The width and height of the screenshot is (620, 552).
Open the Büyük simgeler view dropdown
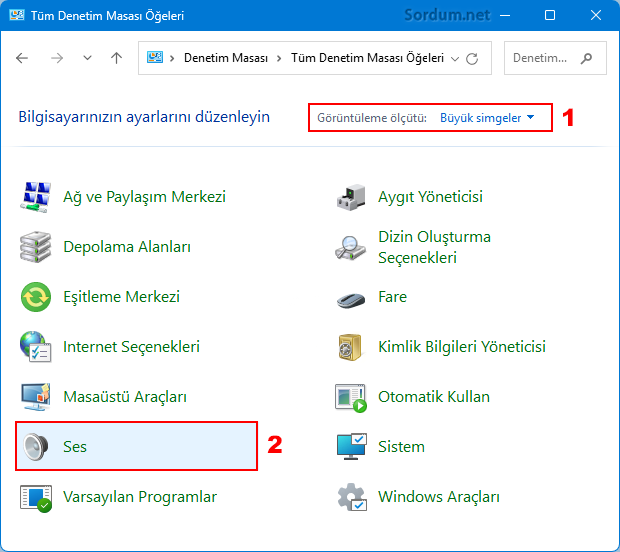pyautogui.click(x=487, y=118)
